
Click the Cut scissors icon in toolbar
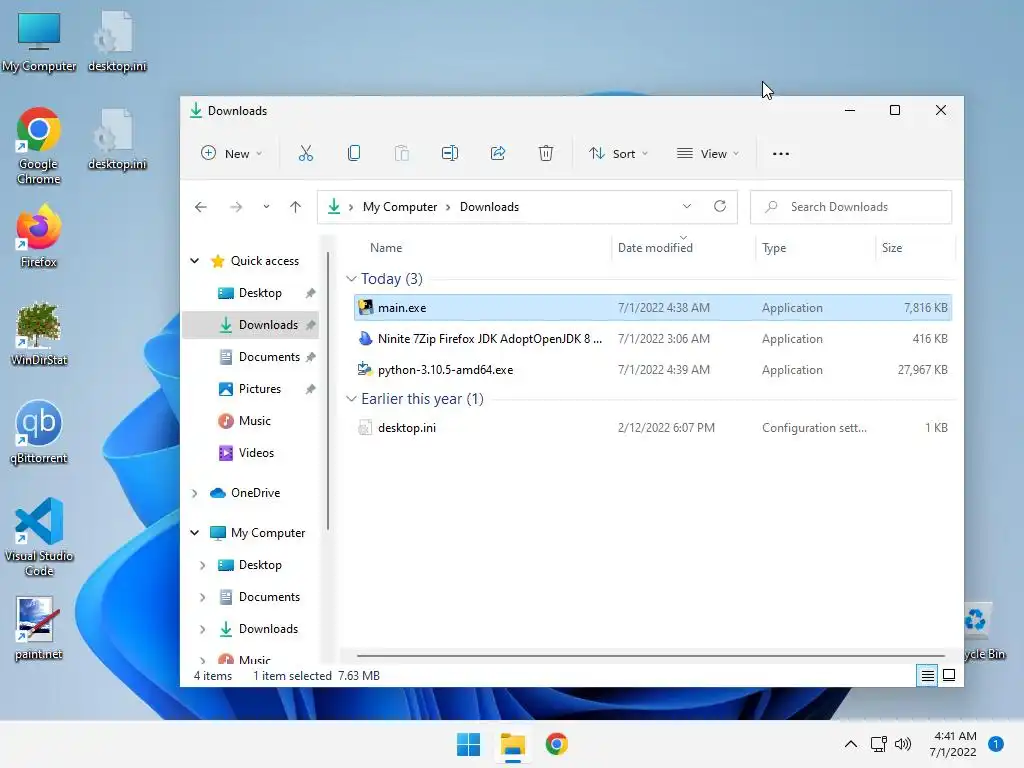(x=306, y=153)
